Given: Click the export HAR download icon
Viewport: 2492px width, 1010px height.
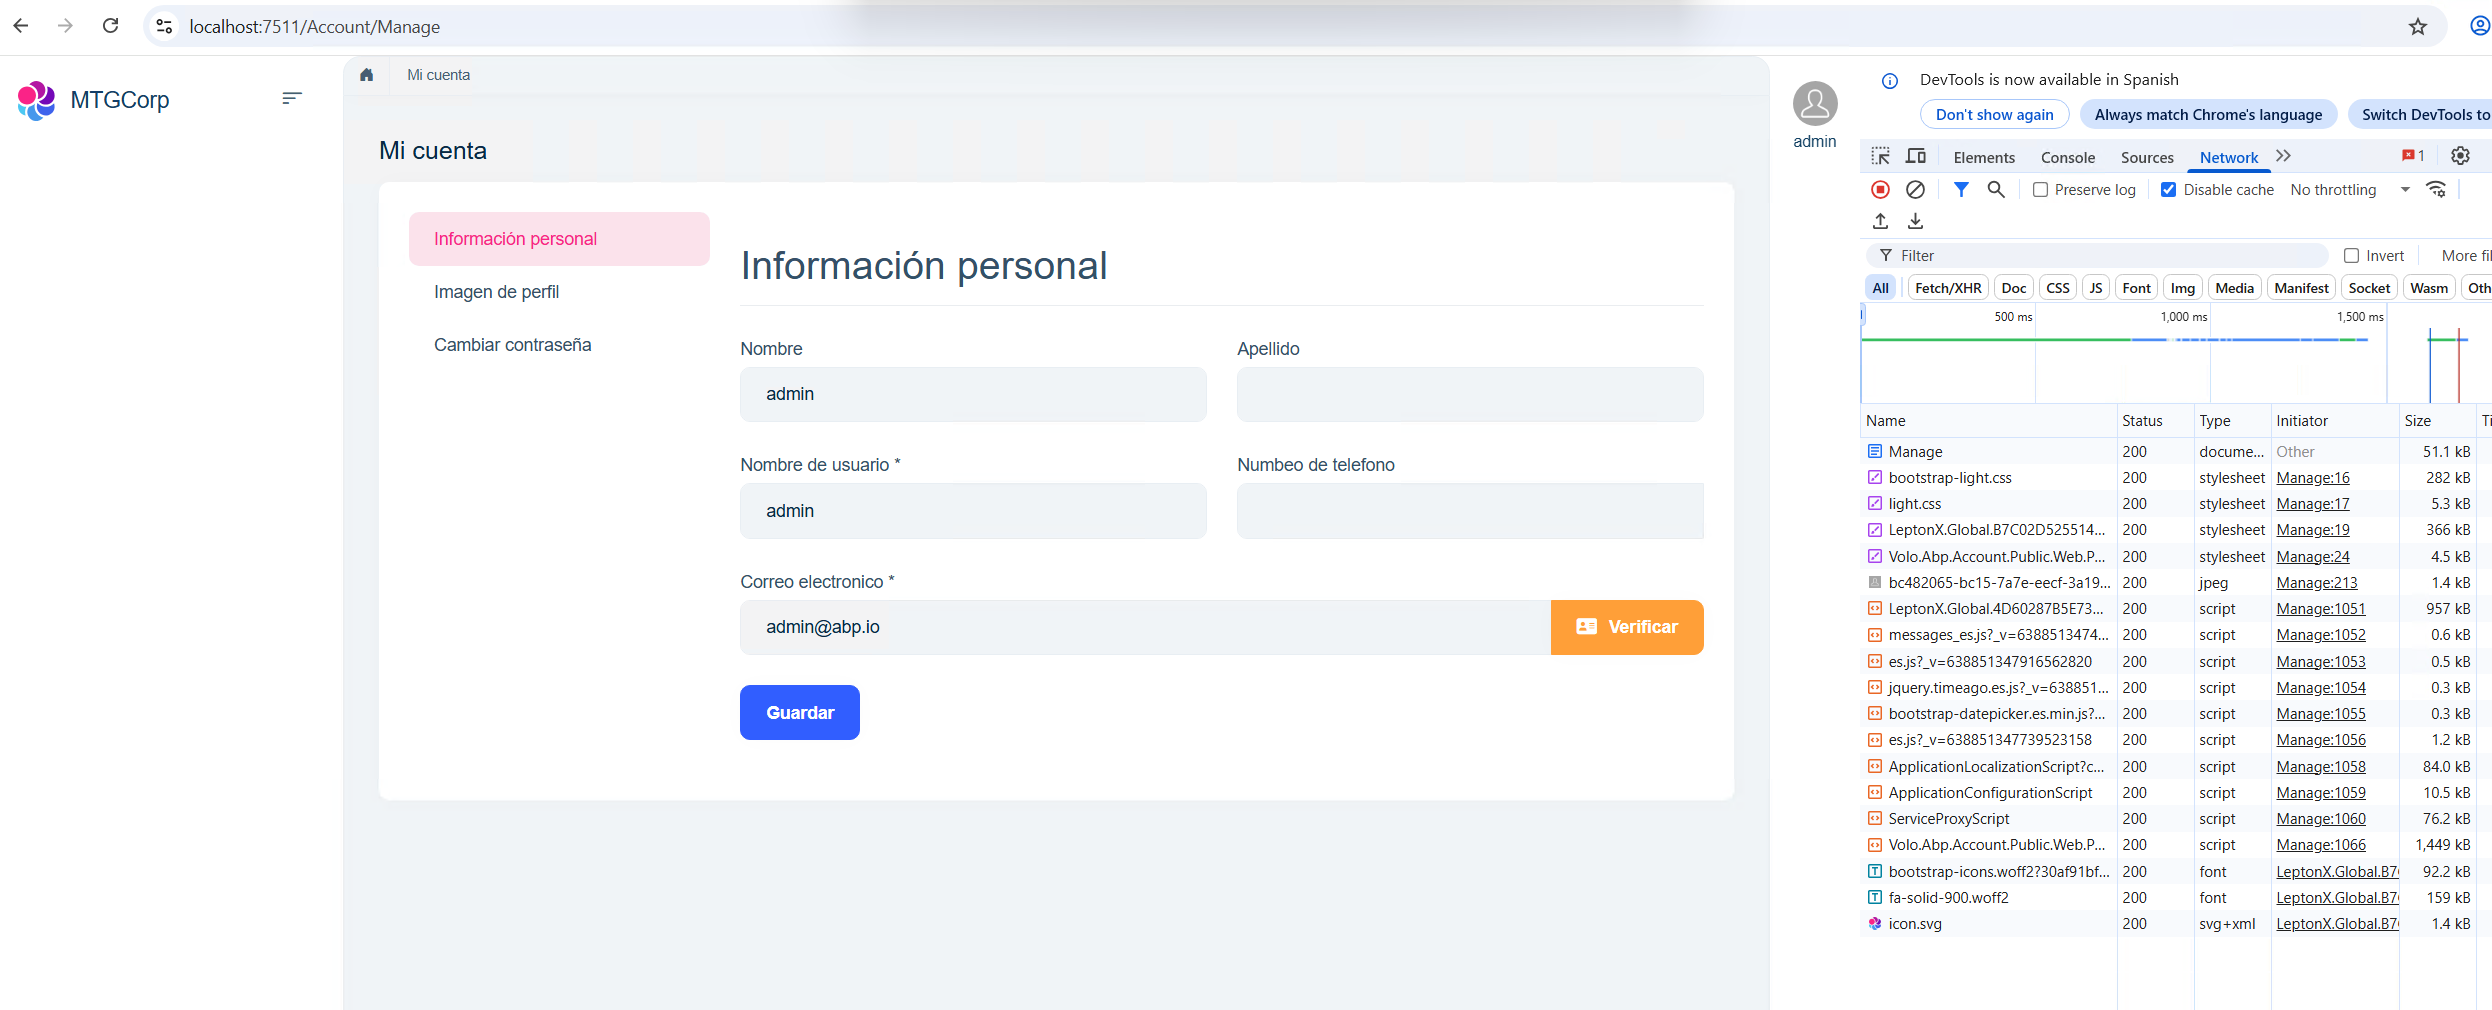Looking at the screenshot, I should 1916,221.
